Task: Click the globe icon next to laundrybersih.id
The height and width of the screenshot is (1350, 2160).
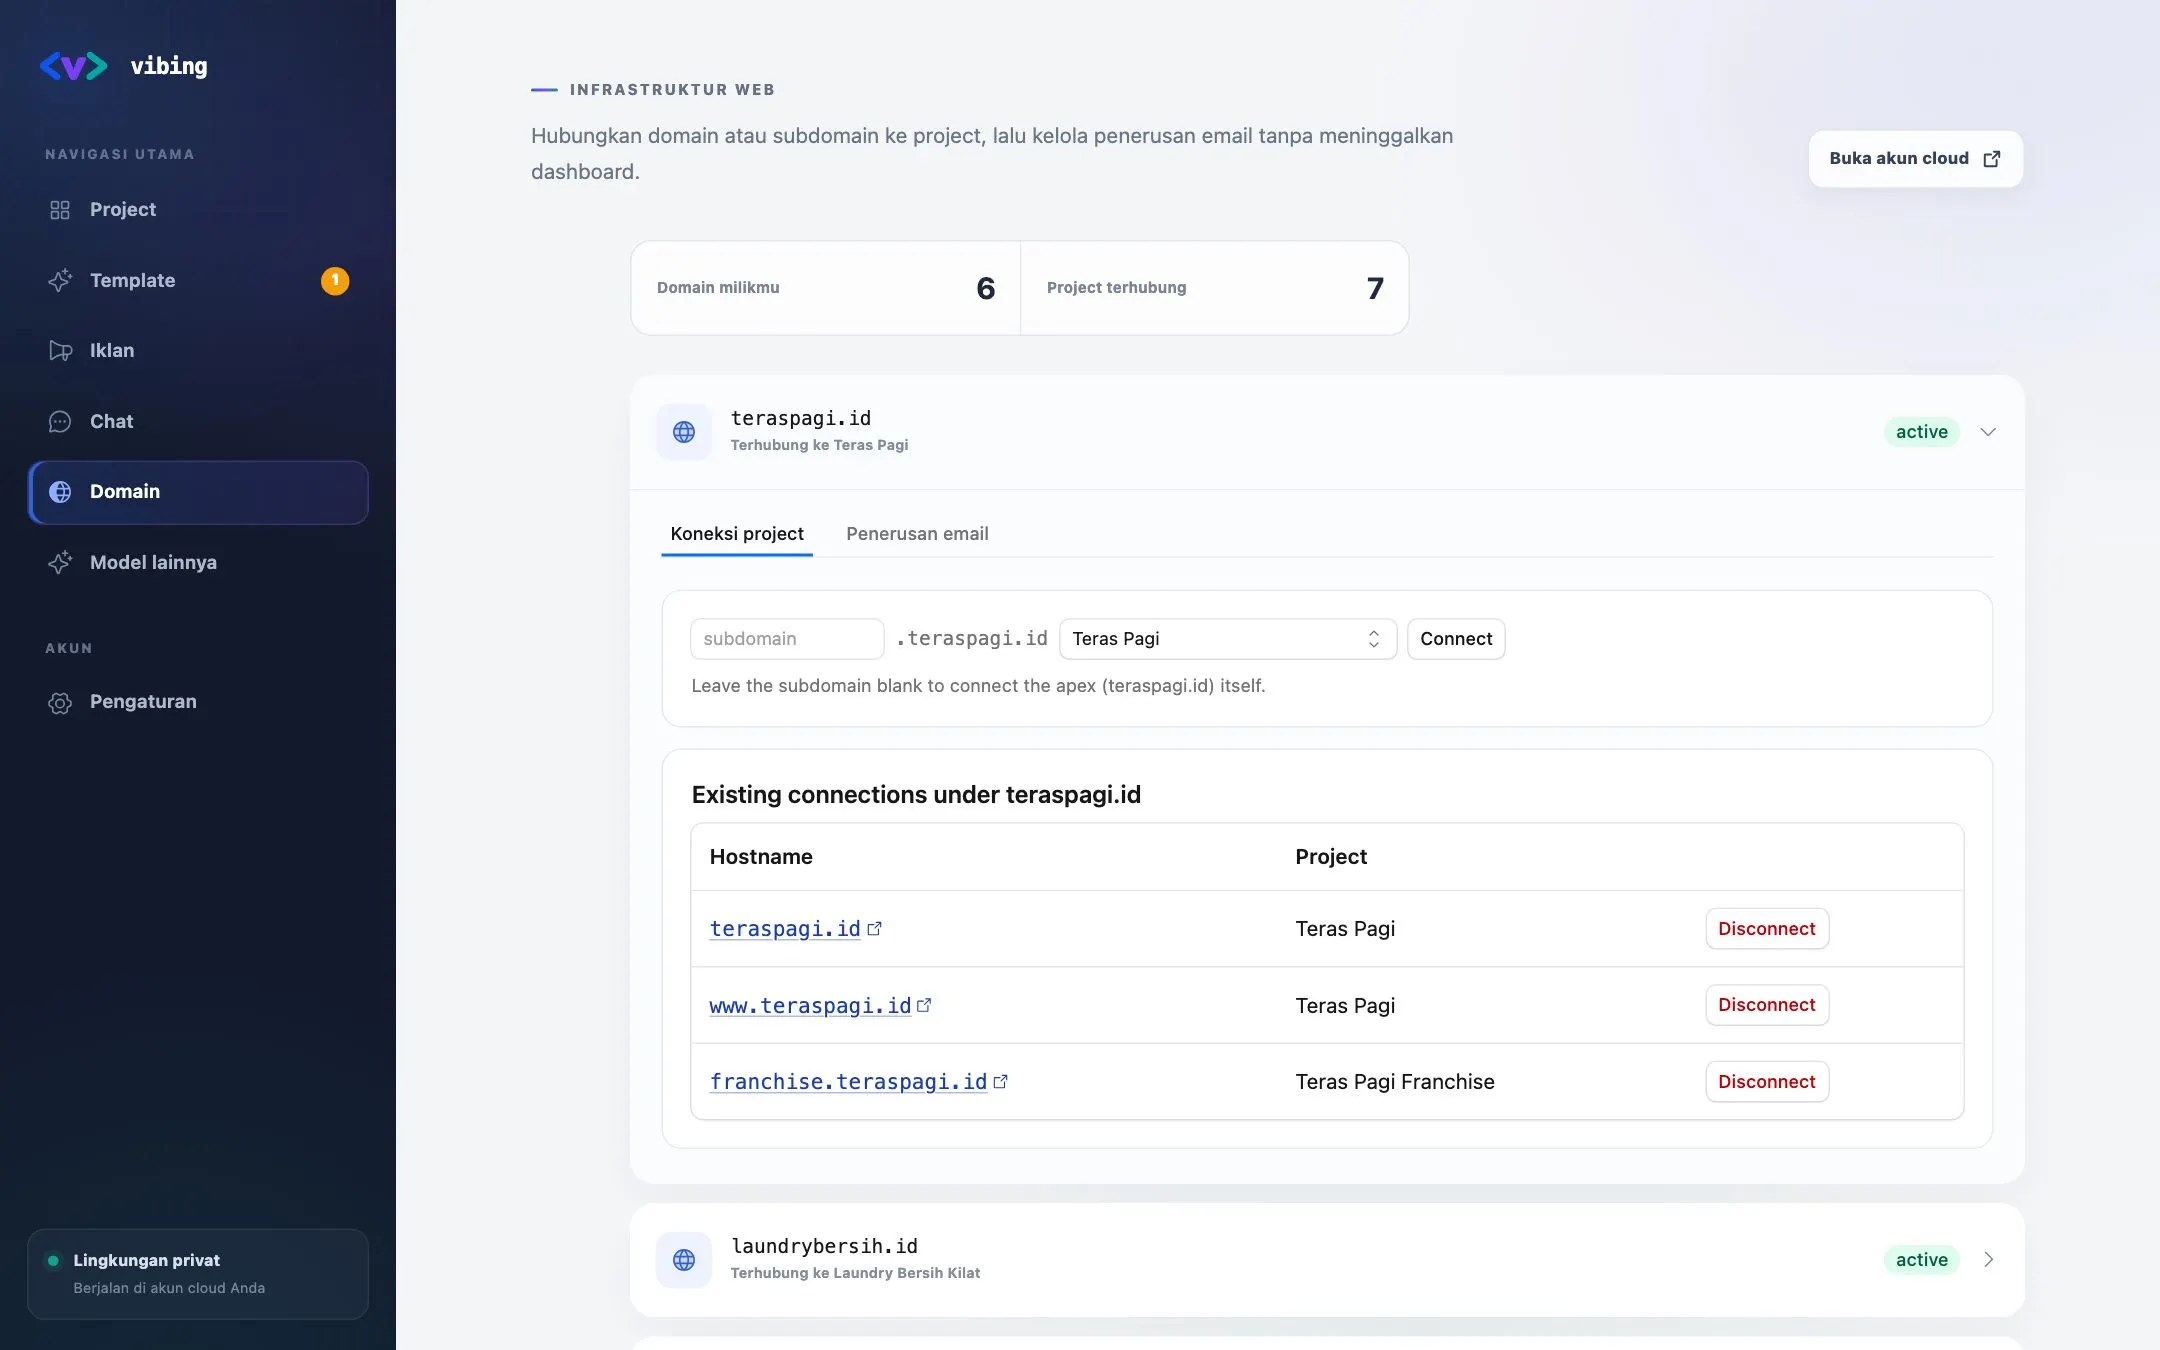Action: coord(684,1260)
